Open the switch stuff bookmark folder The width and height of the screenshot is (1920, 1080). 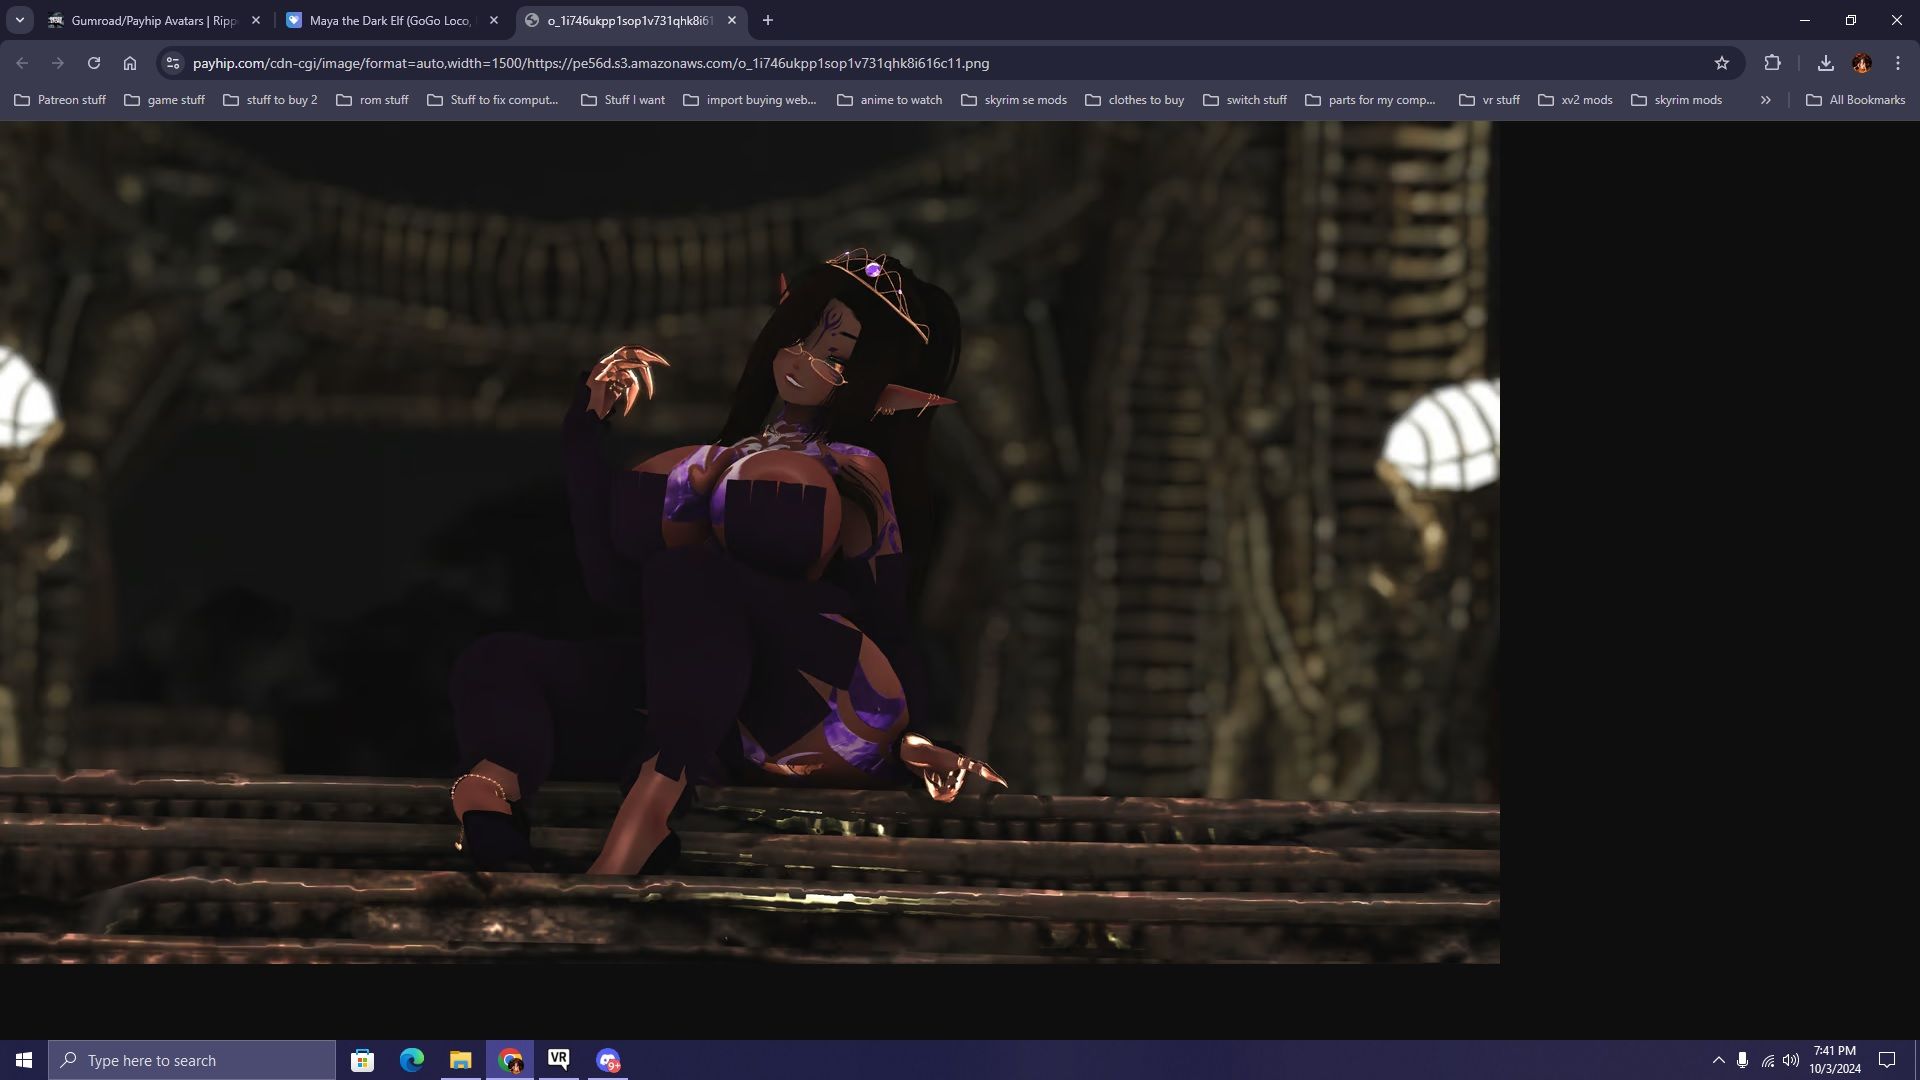1245,100
